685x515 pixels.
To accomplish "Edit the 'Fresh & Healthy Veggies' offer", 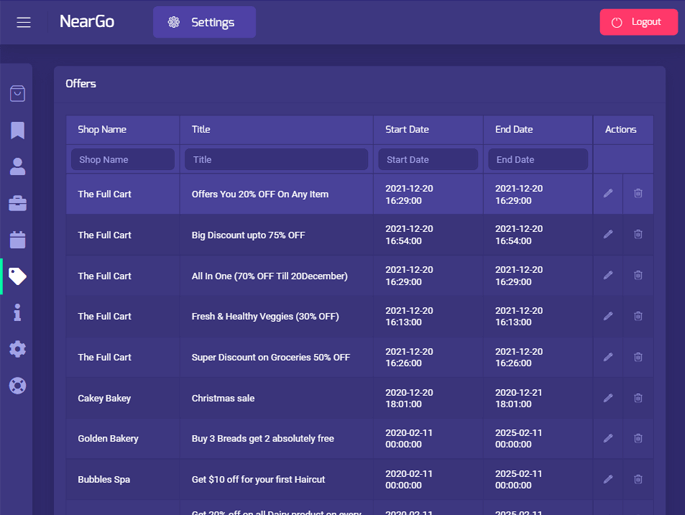I will tap(608, 316).
